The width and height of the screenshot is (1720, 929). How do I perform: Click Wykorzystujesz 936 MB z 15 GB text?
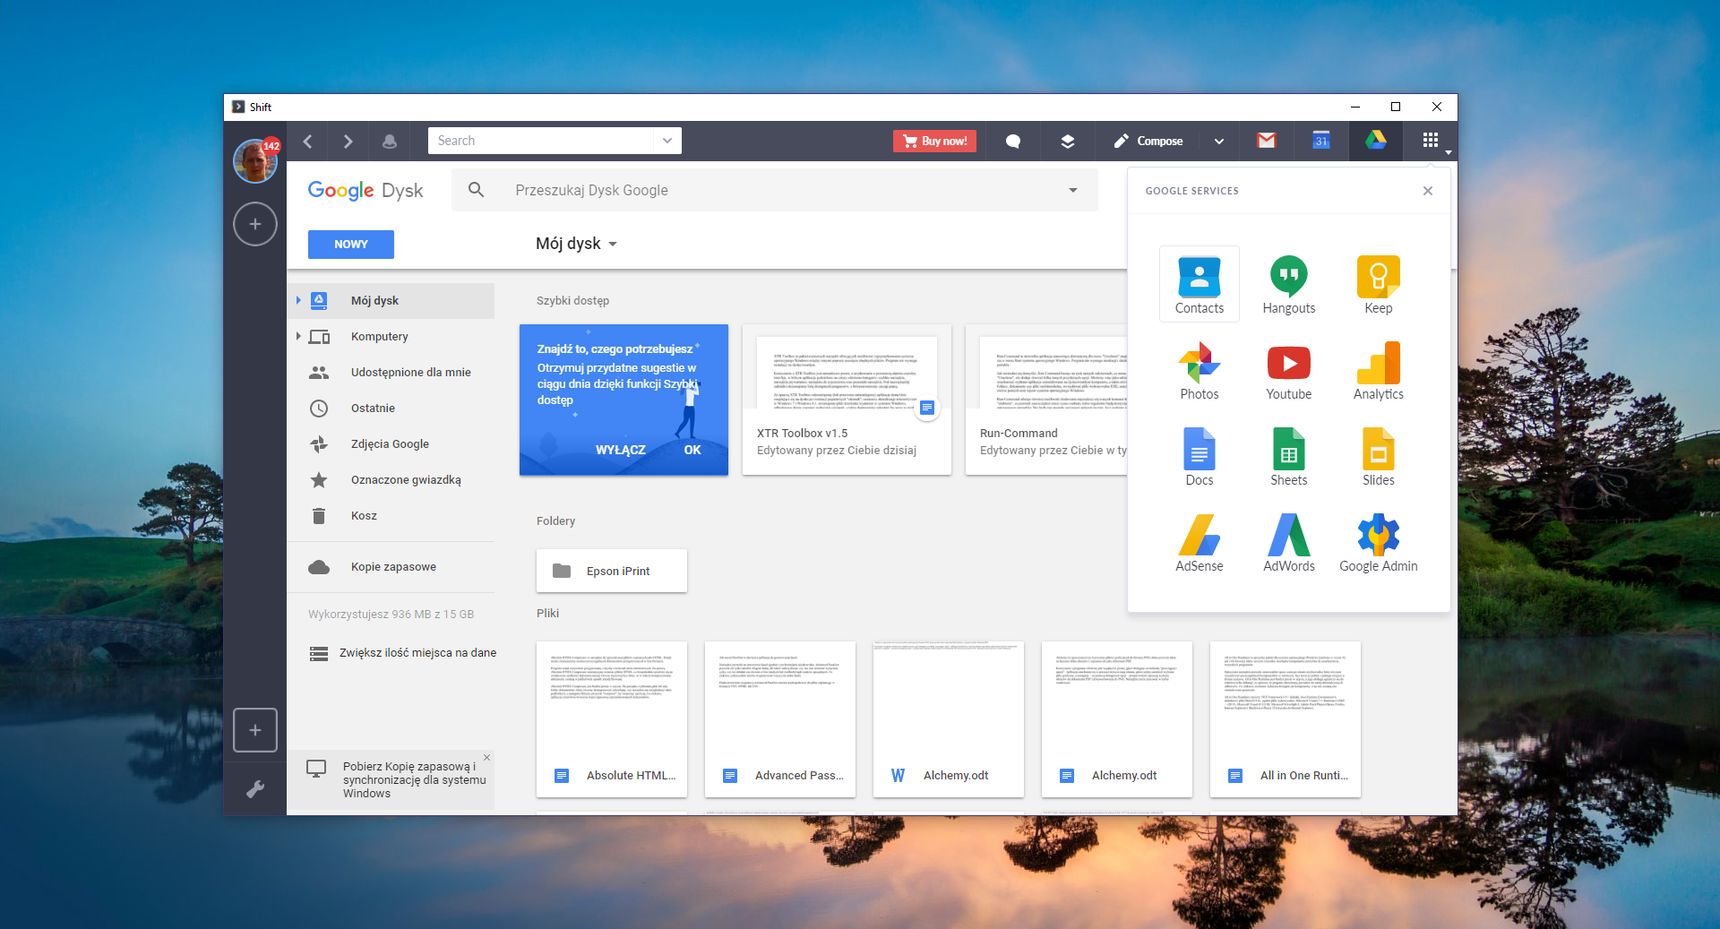click(391, 614)
